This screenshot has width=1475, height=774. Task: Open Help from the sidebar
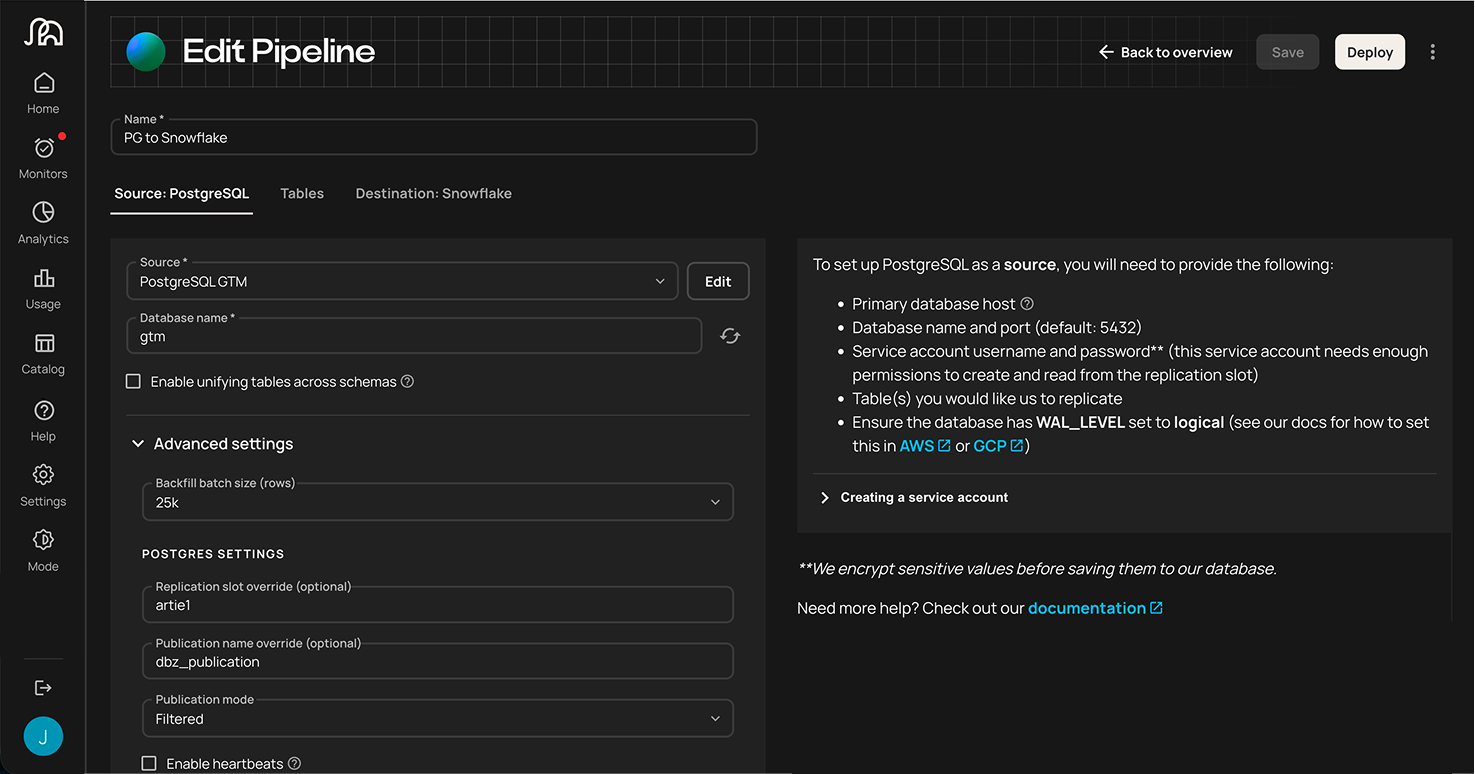43,421
